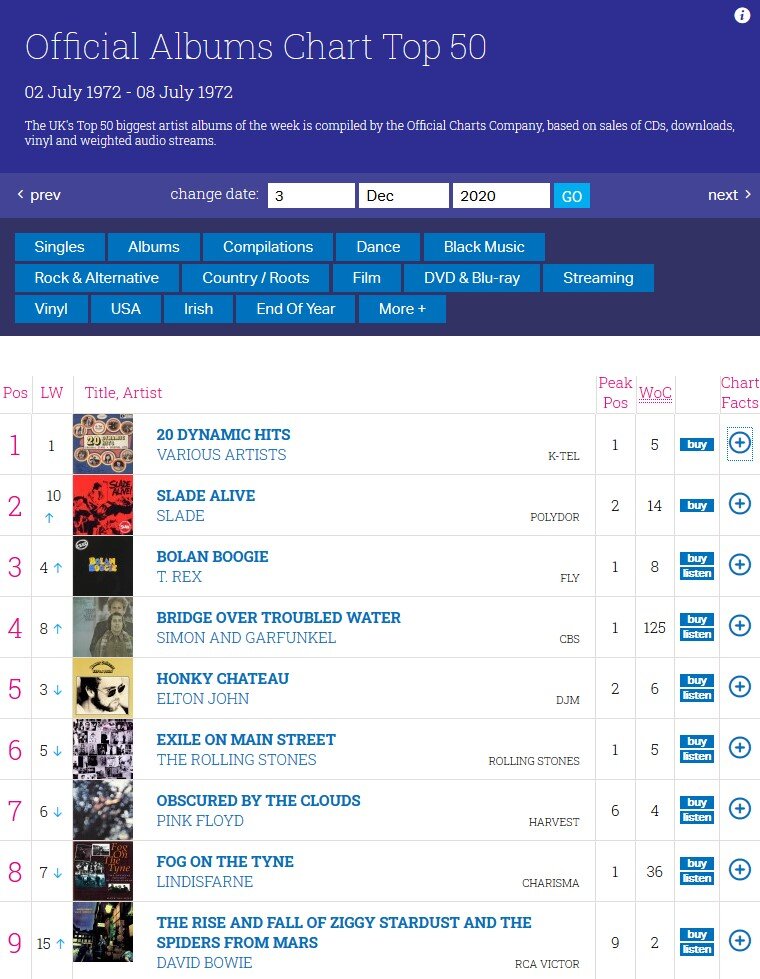The height and width of the screenshot is (979, 760).
Task: Open the ELTON JOHN artist link
Action: (x=202, y=699)
